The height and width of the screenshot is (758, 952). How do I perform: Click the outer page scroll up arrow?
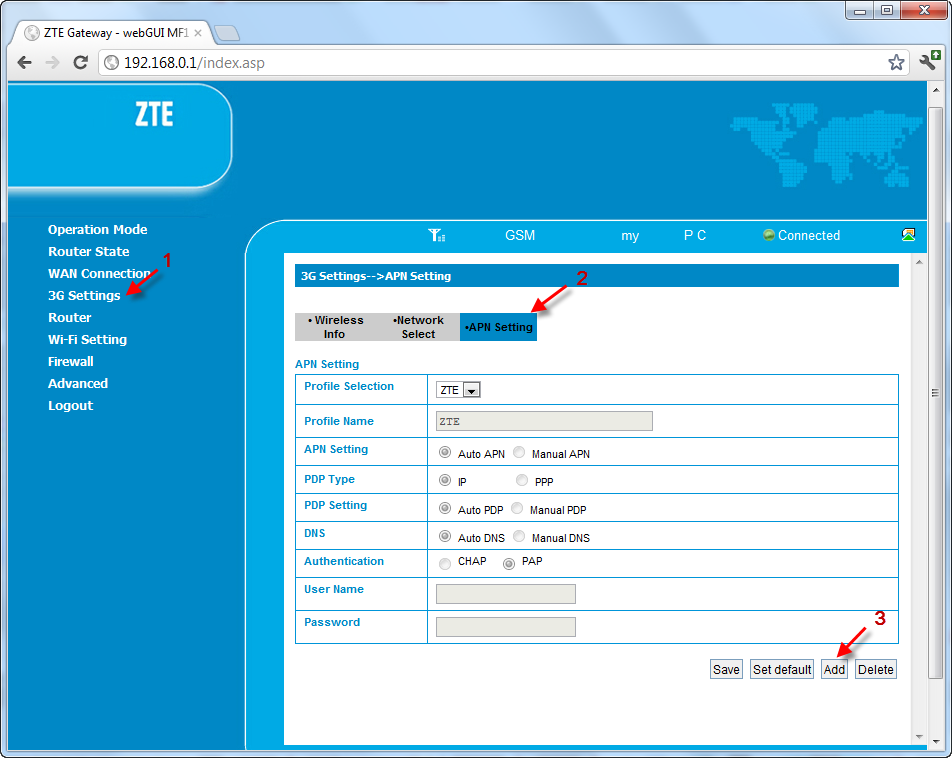(936, 90)
